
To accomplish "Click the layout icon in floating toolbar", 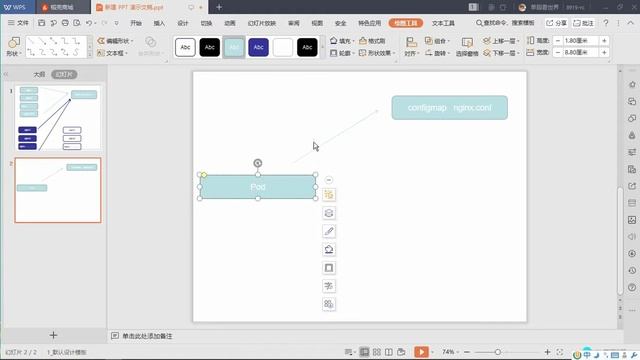I will 329,195.
